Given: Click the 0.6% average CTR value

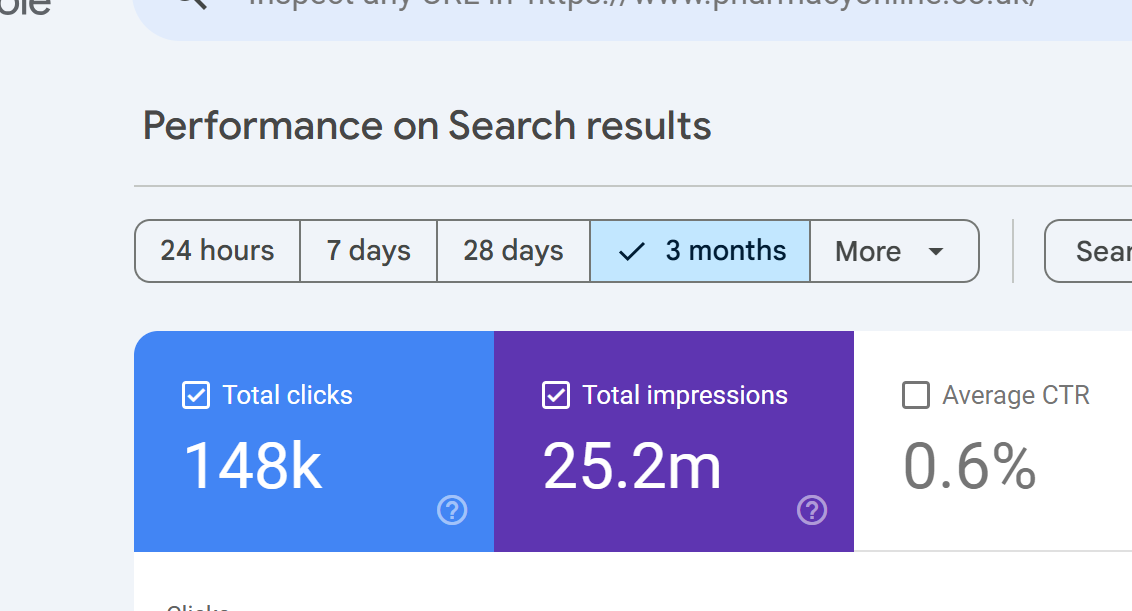Looking at the screenshot, I should 969,467.
